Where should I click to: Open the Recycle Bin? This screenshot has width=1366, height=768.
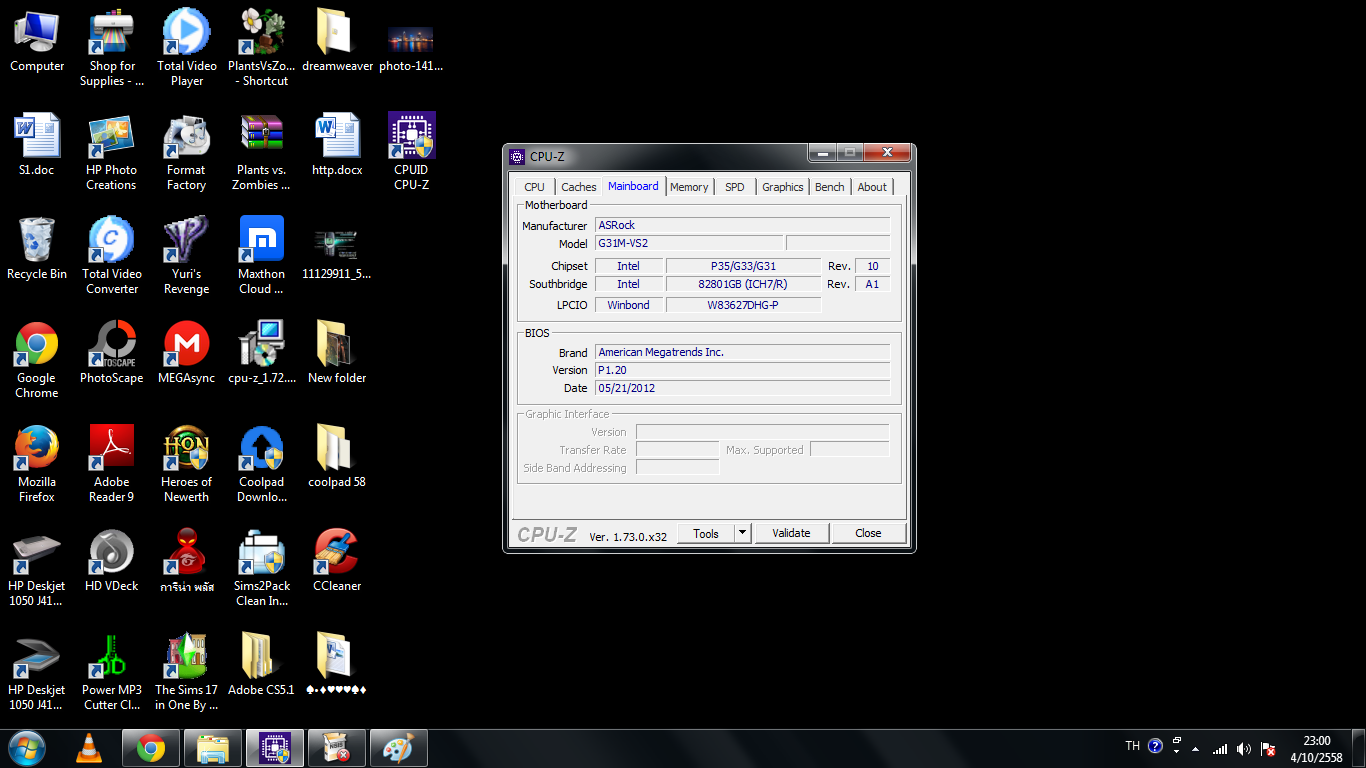click(x=36, y=241)
